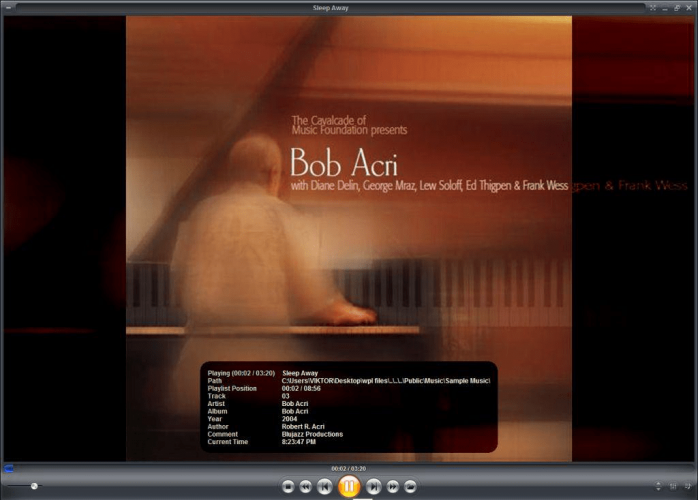The height and width of the screenshot is (500, 698).
Task: Click Author value 'Robert R. Acri'
Action: point(303,426)
